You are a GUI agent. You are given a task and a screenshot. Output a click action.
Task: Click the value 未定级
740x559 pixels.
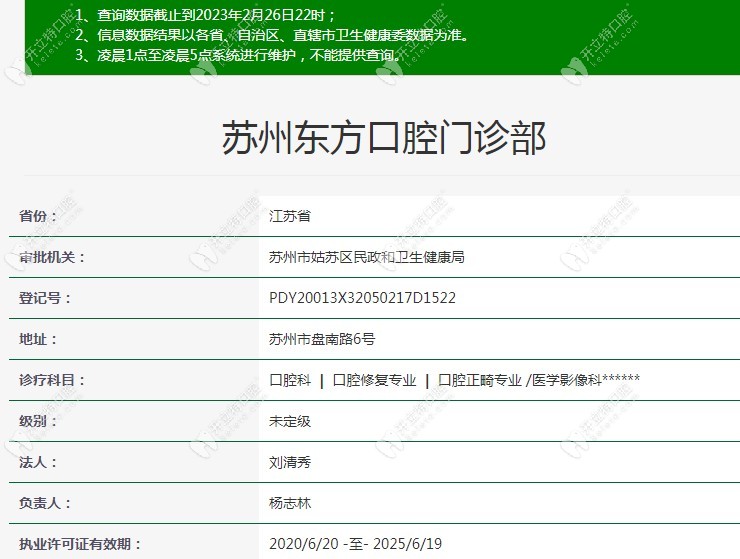[290, 421]
